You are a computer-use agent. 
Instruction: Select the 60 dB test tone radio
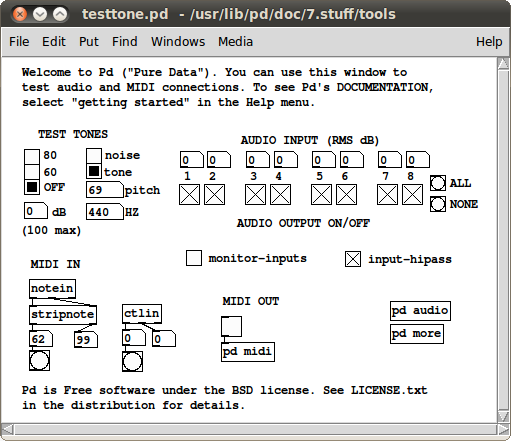(x=32, y=171)
